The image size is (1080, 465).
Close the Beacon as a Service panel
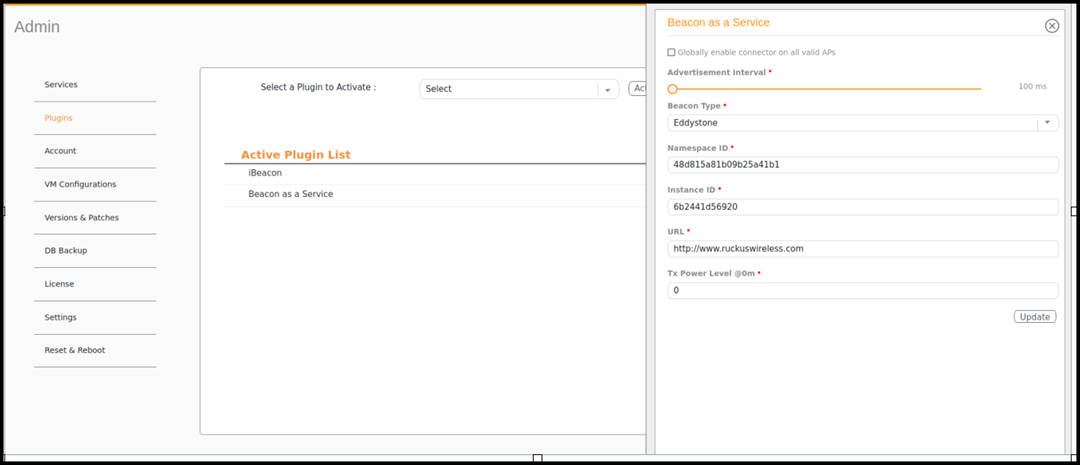click(1052, 25)
